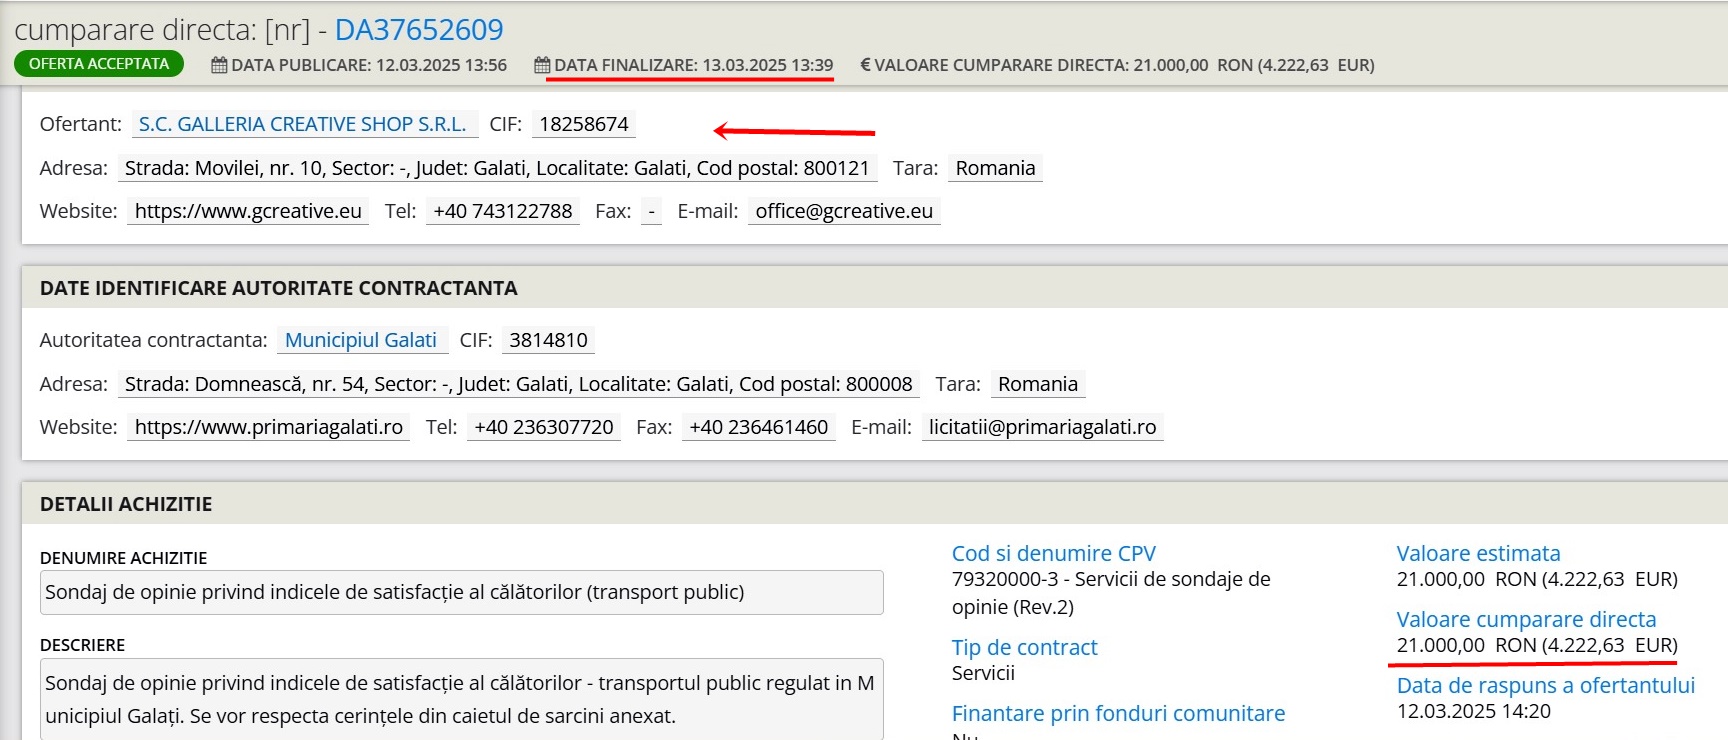
Task: Open the Municipiul Galati authority link
Action: tap(361, 340)
